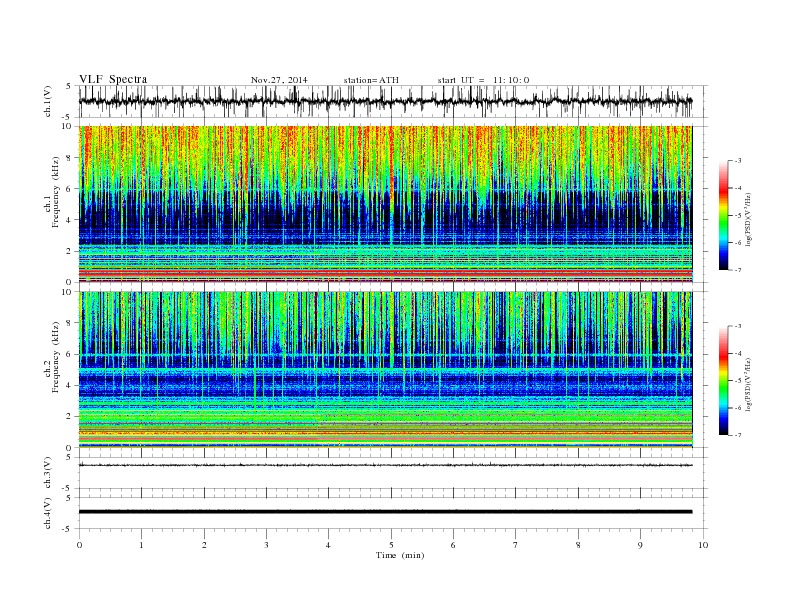
Task: Click the "10" minute tick on time axis
Action: click(703, 545)
